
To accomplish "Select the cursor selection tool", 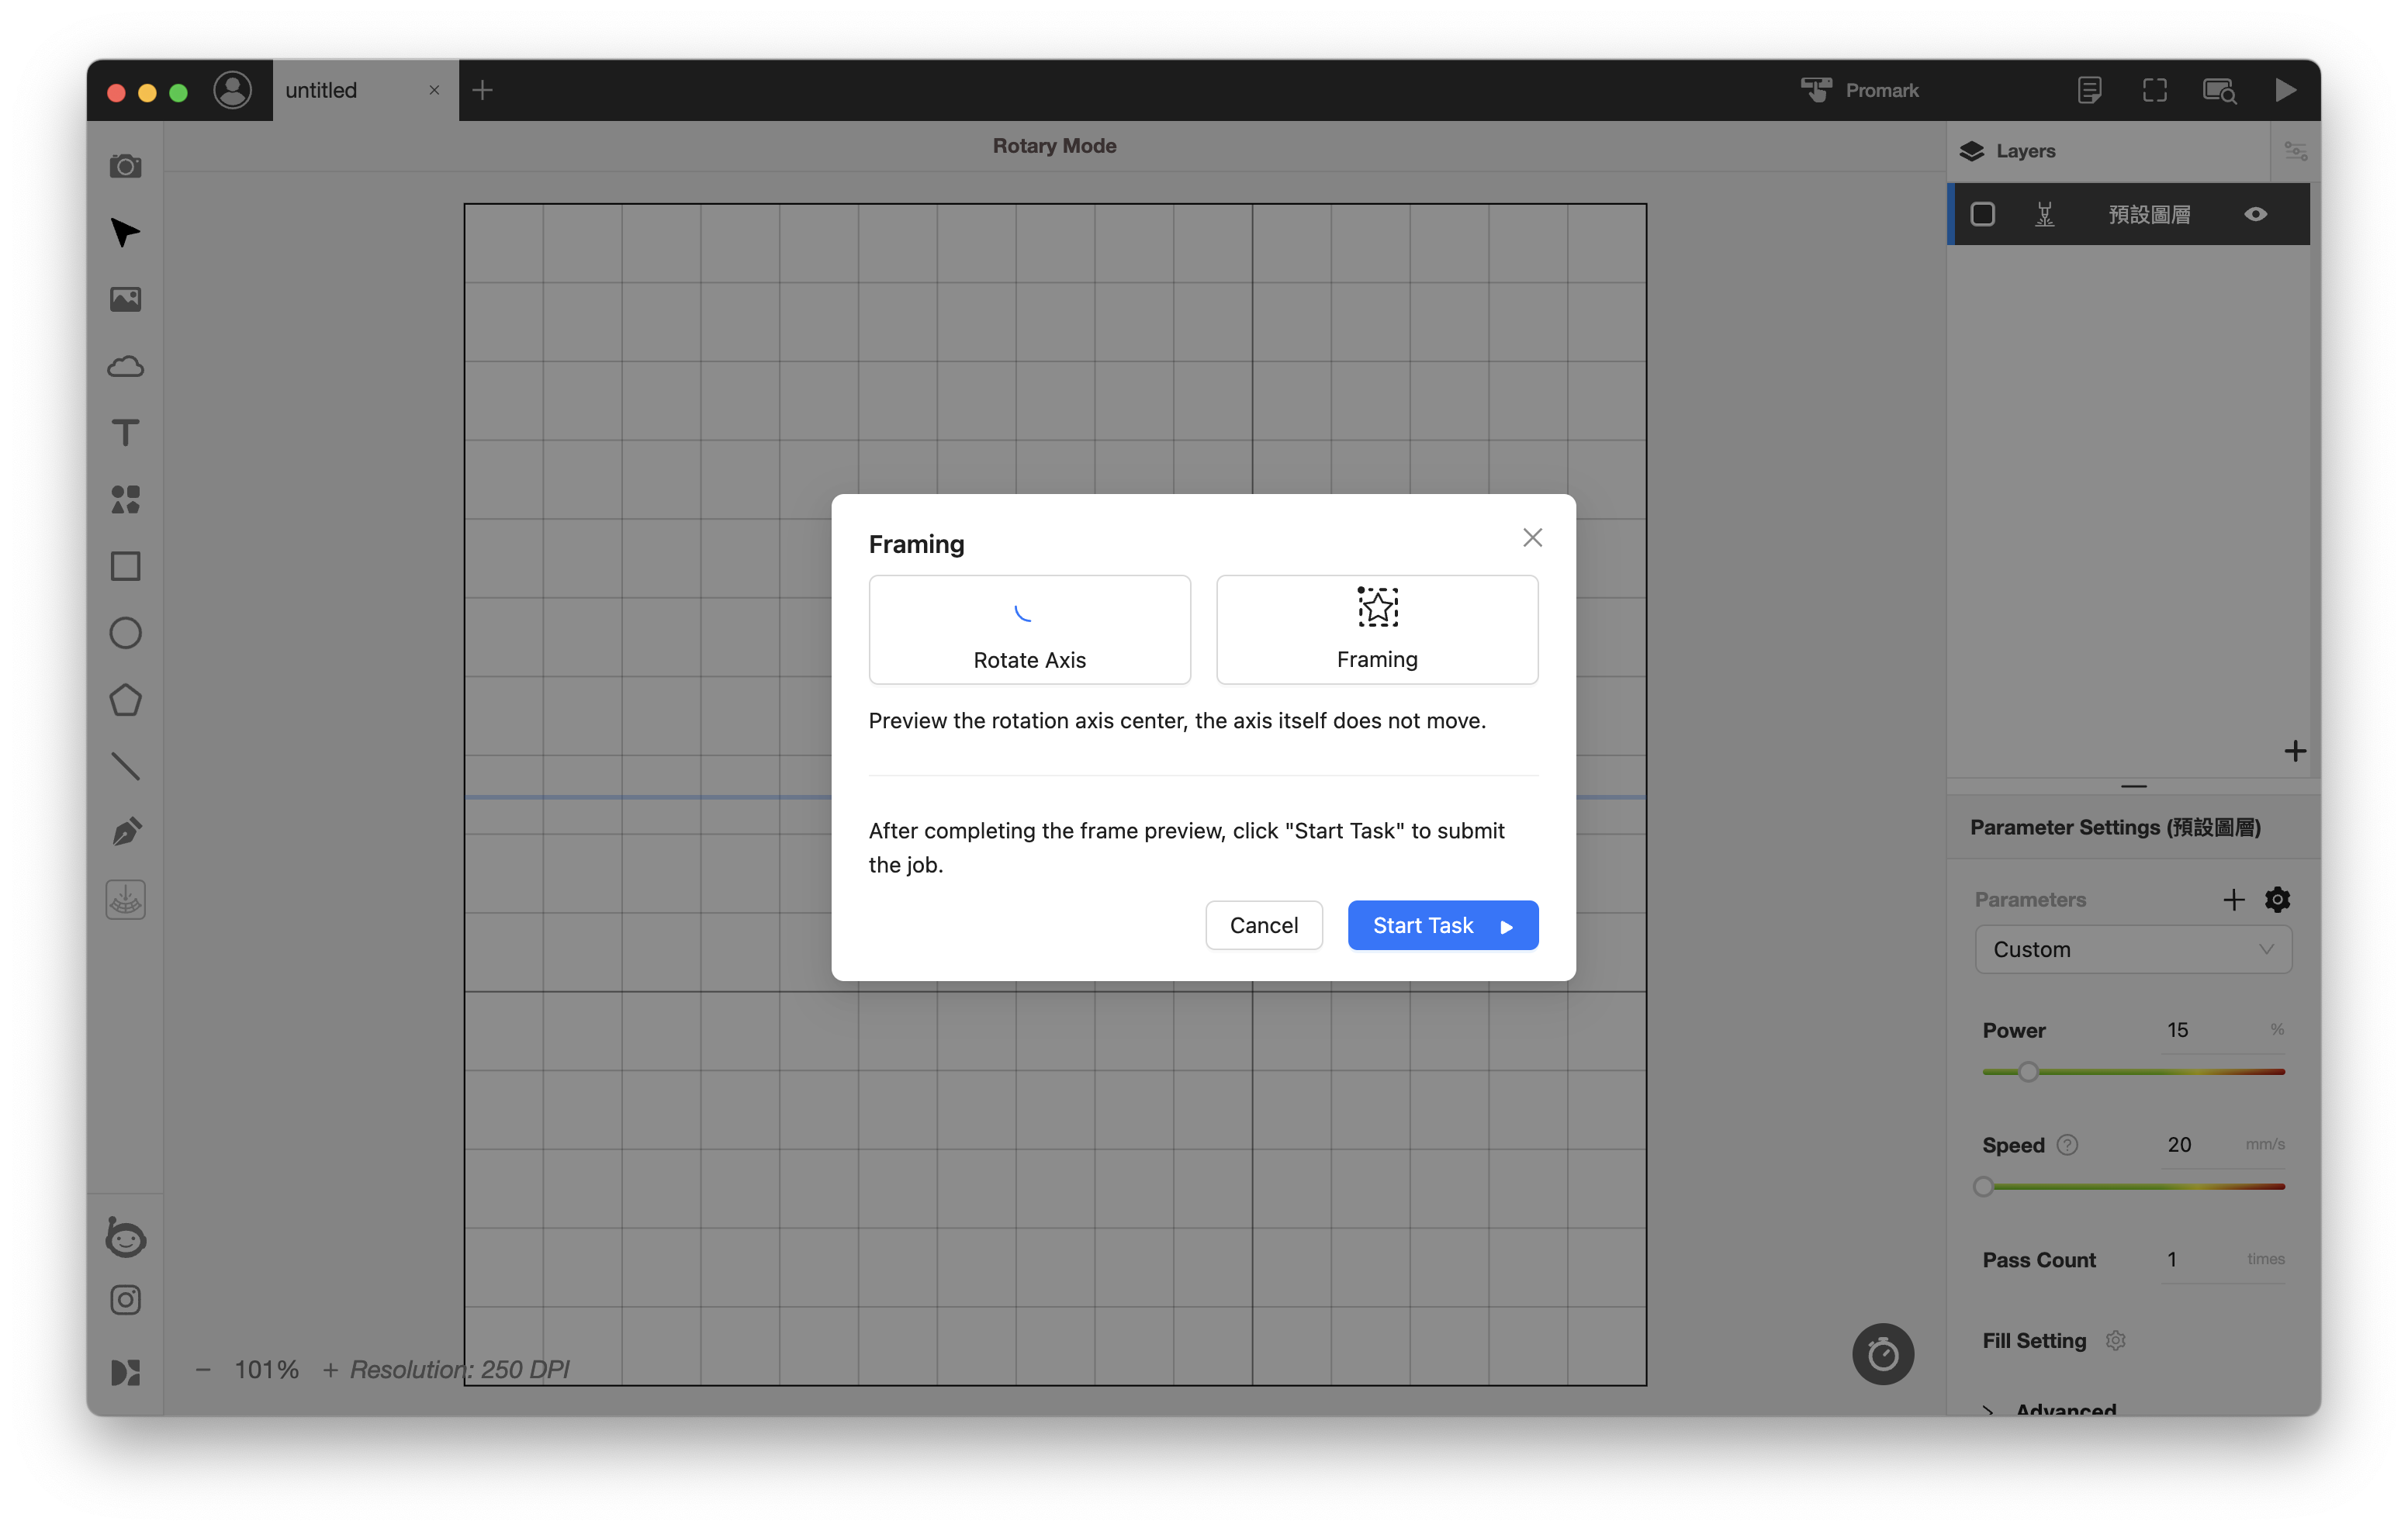I will 125,232.
